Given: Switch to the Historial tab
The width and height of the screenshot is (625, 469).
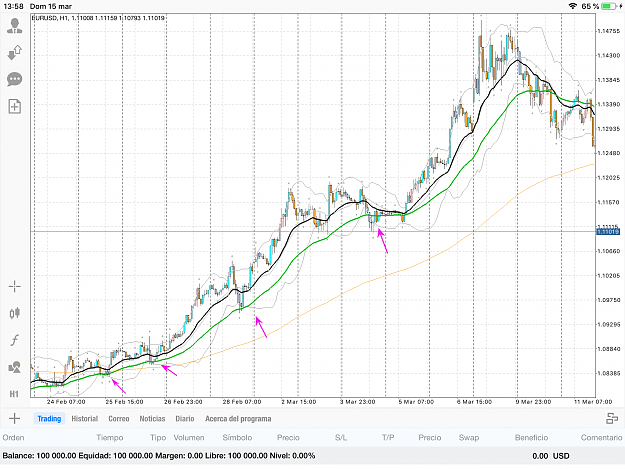Looking at the screenshot, I should pos(85,419).
